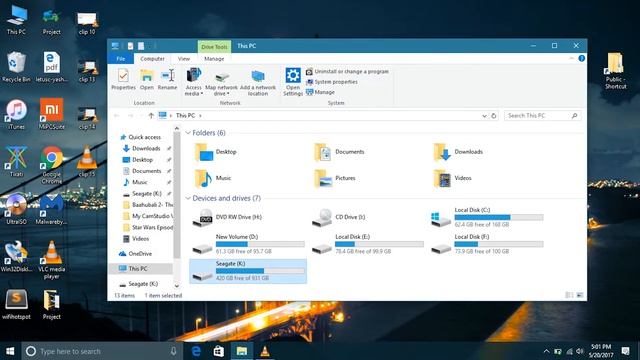Switch to the View ribbon tab
Viewport: 640px width, 360px height.
184,59
